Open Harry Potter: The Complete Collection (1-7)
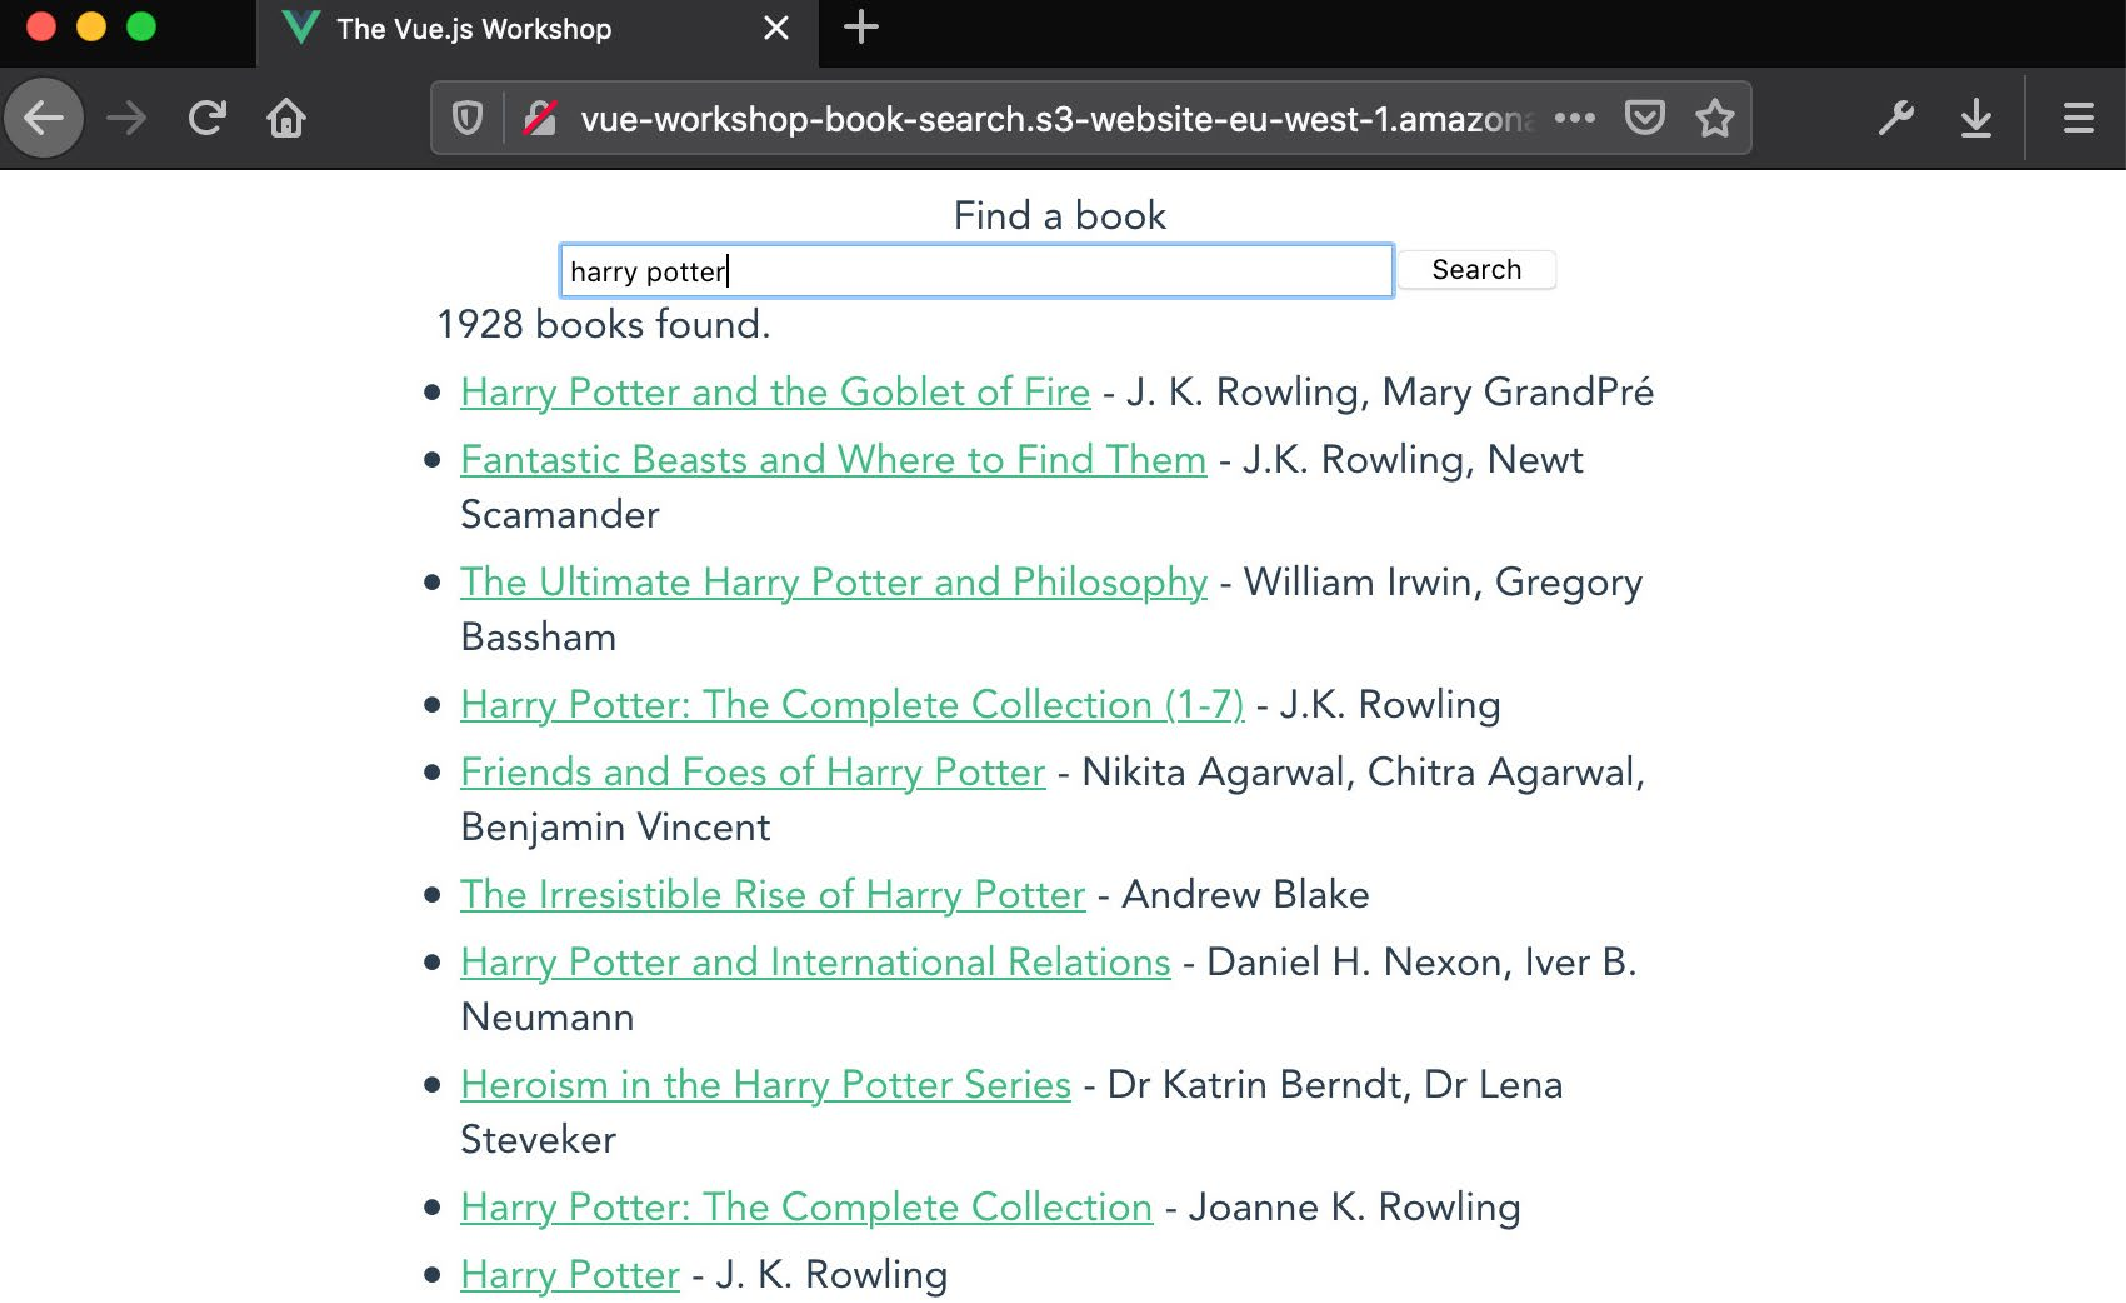This screenshot has width=2126, height=1303. (x=852, y=705)
